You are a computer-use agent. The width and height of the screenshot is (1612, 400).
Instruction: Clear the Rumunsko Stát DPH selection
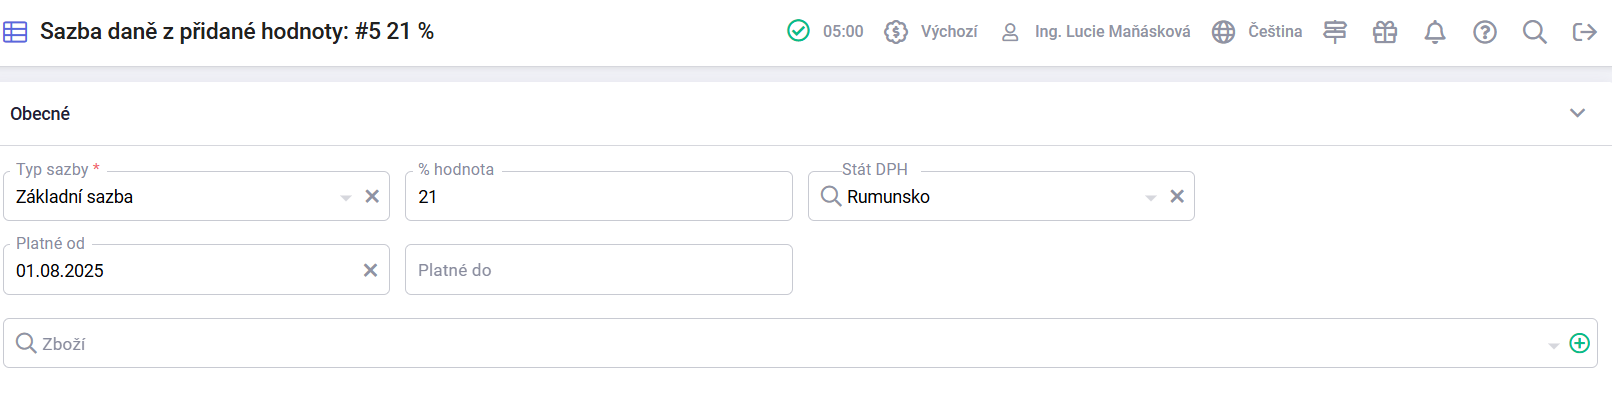(x=1177, y=196)
